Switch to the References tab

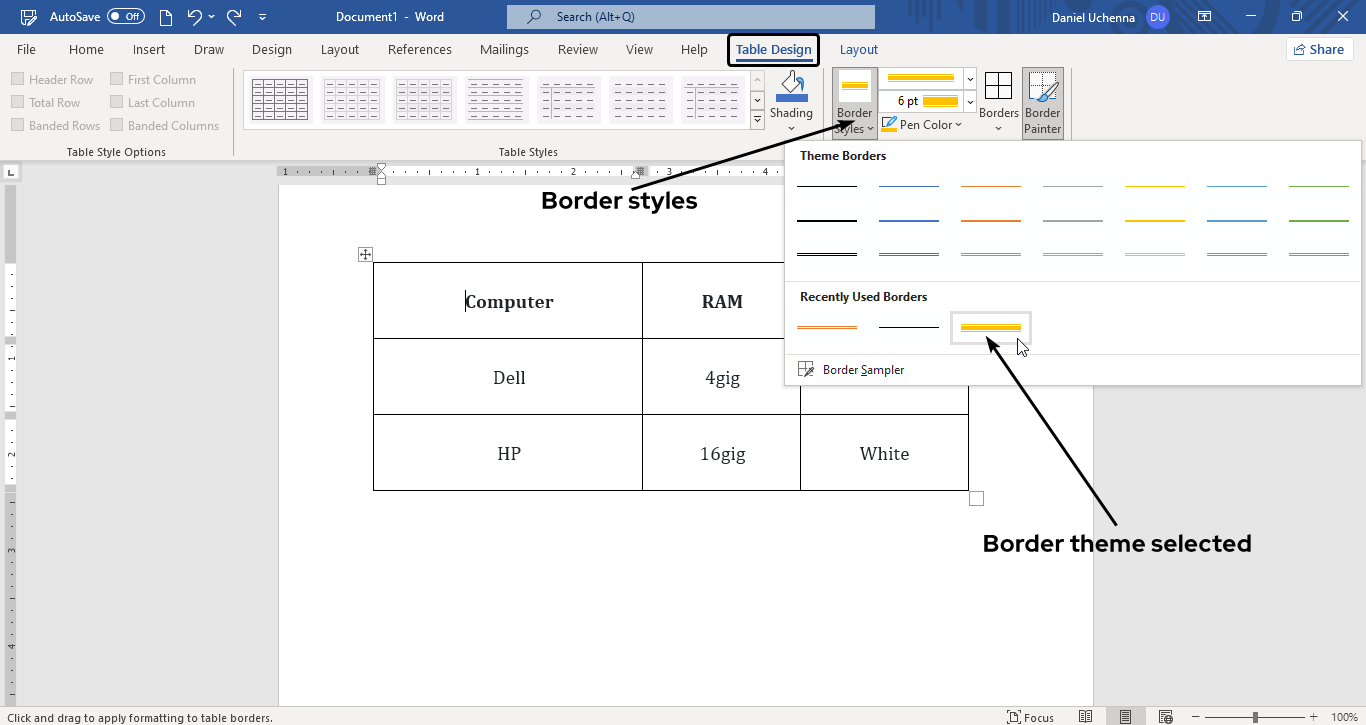tap(419, 49)
